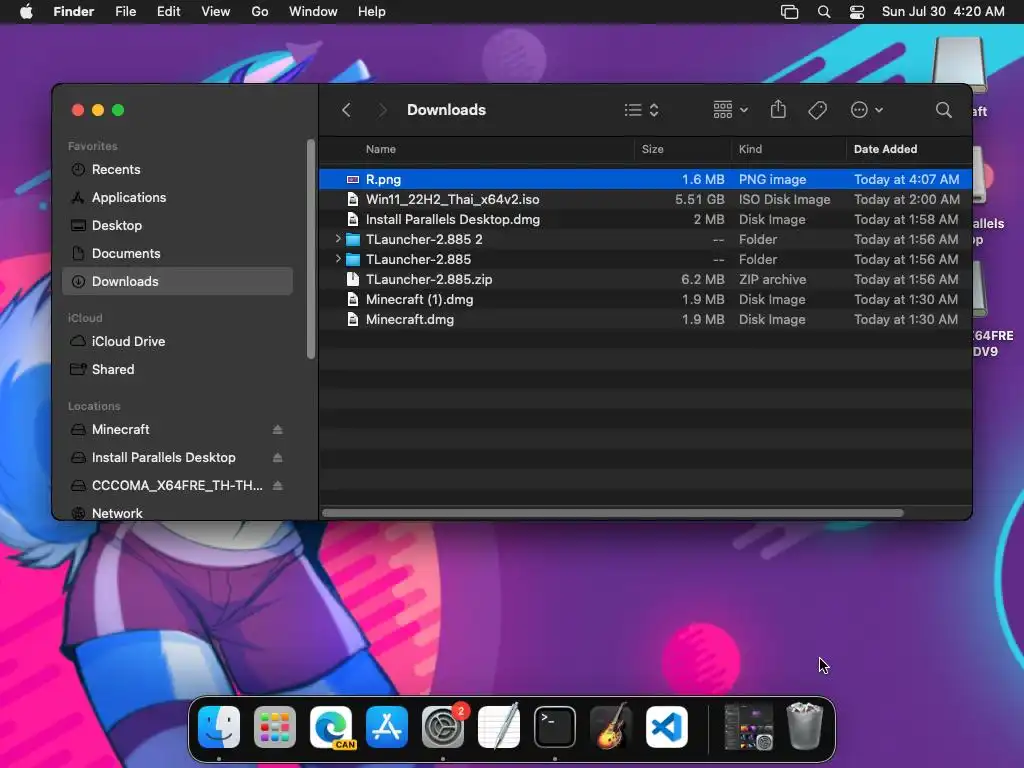
Task: Open Recents in the sidebar
Action: [177, 169]
